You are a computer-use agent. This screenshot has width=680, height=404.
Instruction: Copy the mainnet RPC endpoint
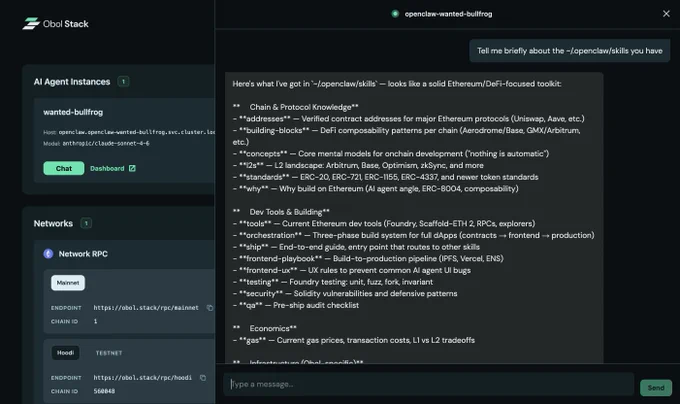coord(210,308)
